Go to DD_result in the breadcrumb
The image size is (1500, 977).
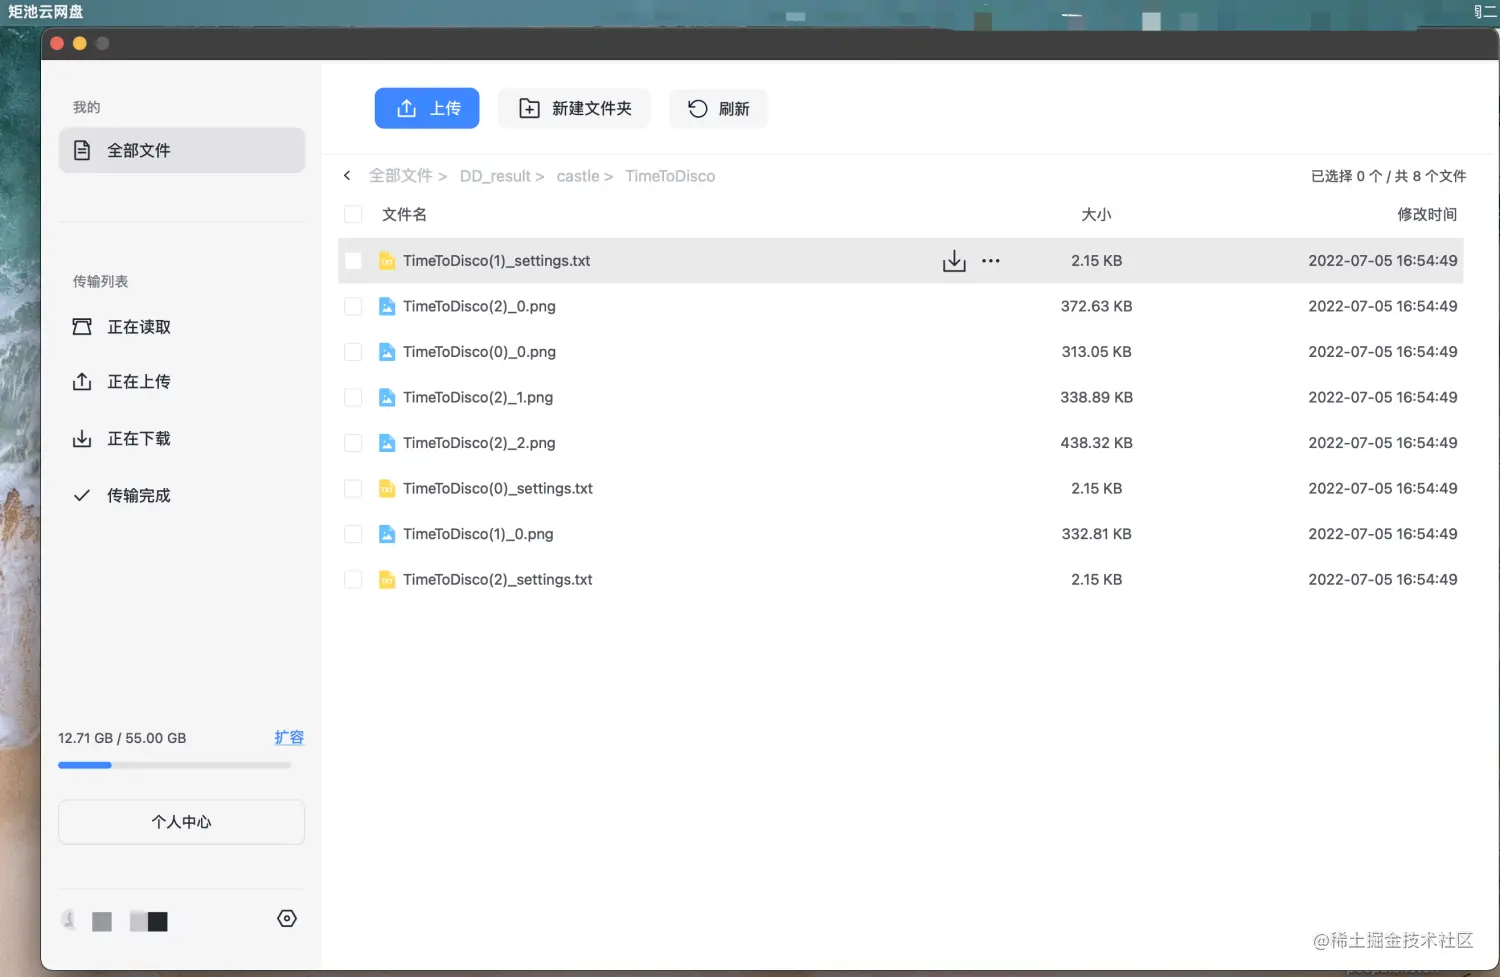[x=496, y=175]
